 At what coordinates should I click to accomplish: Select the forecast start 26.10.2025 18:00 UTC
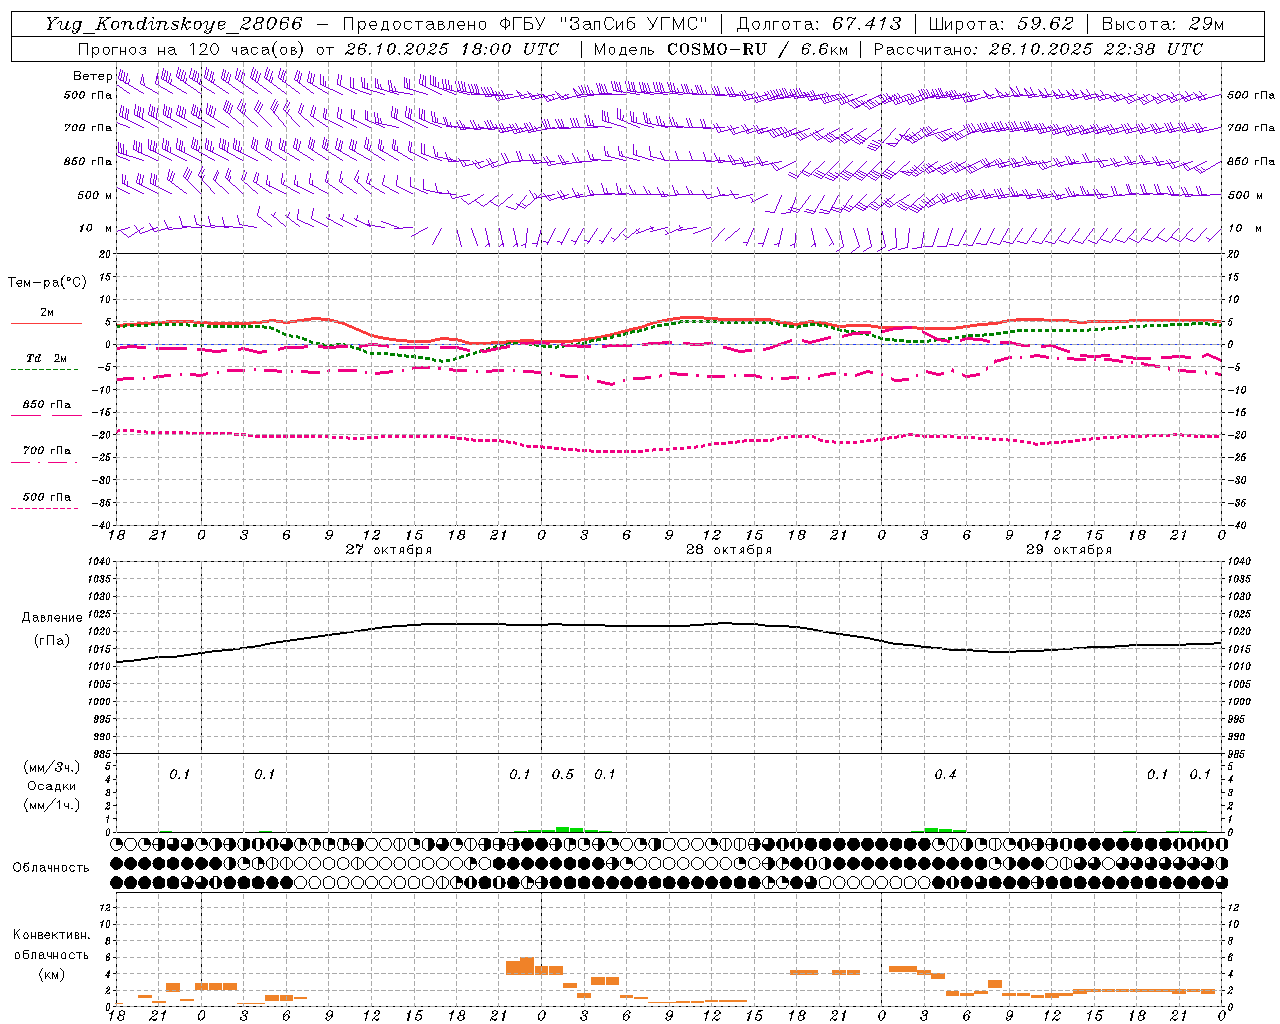click(x=451, y=49)
